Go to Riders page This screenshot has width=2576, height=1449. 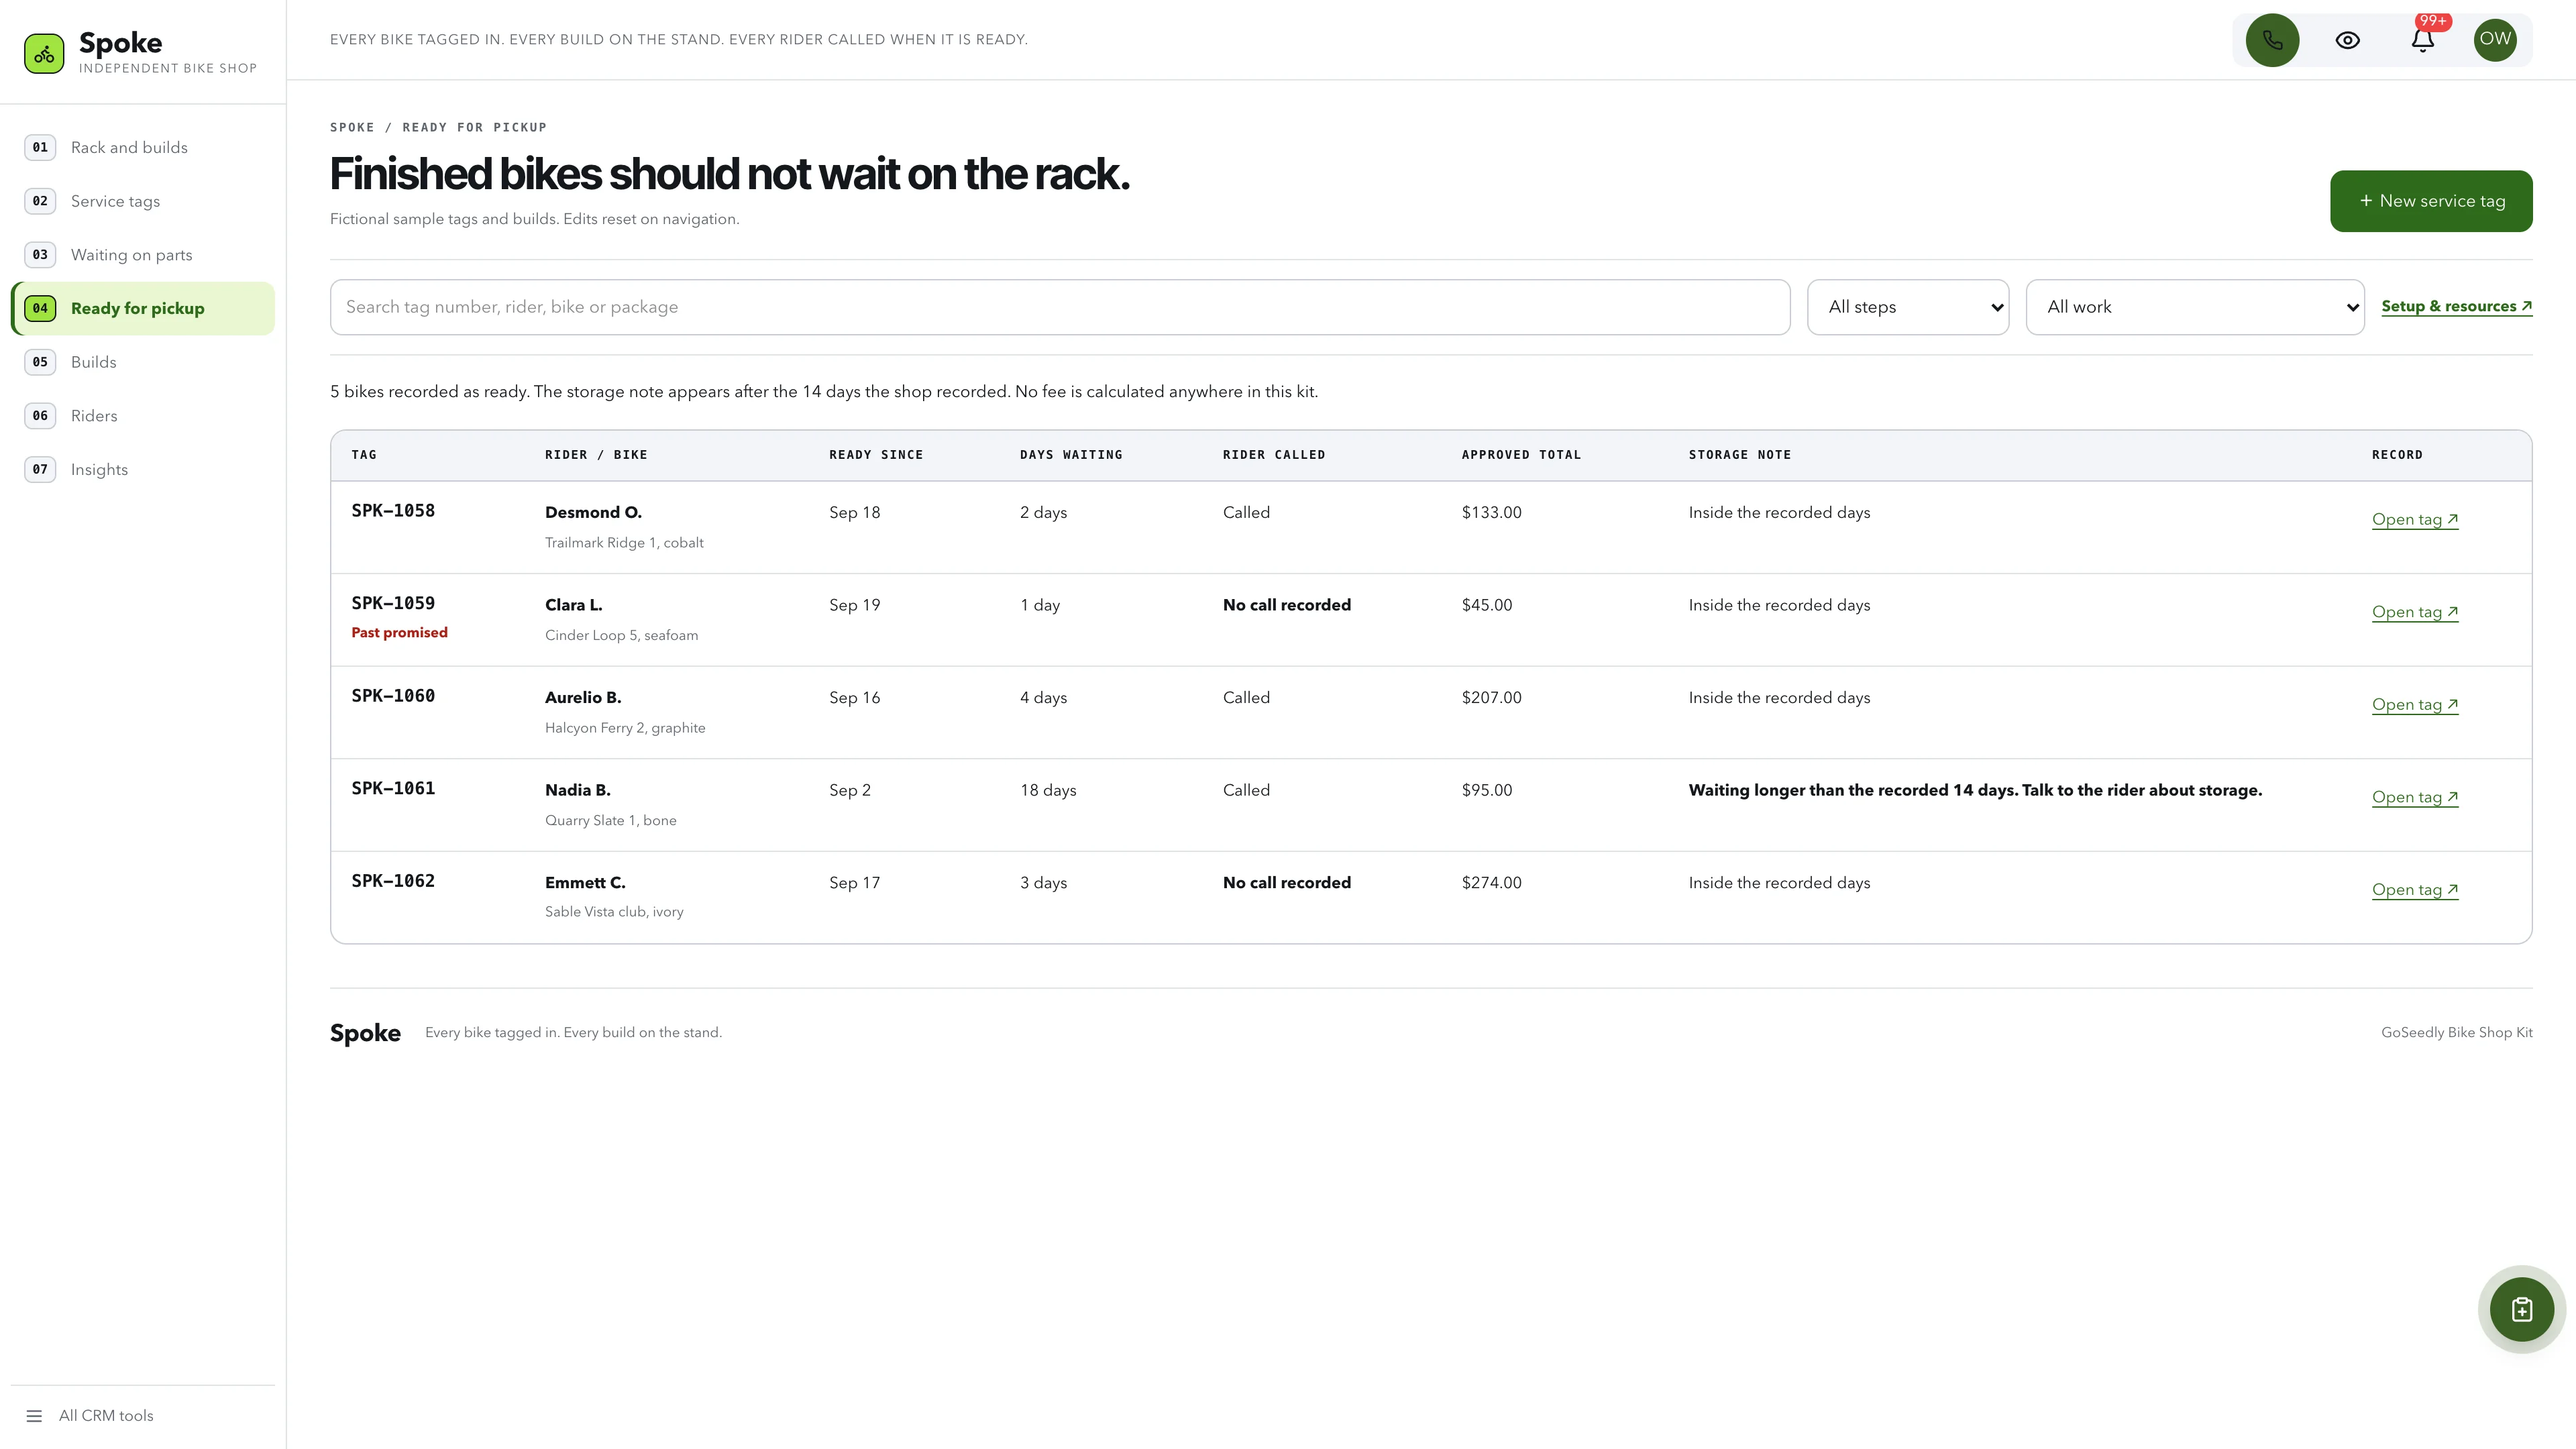[x=143, y=416]
